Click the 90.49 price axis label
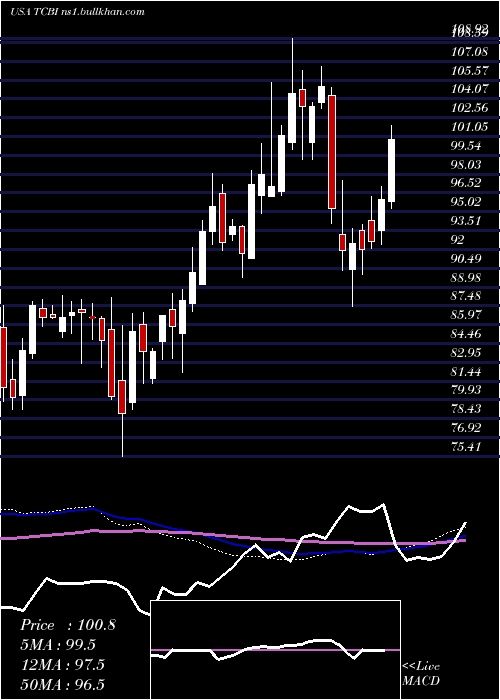This screenshot has height=700, width=500. click(x=467, y=259)
